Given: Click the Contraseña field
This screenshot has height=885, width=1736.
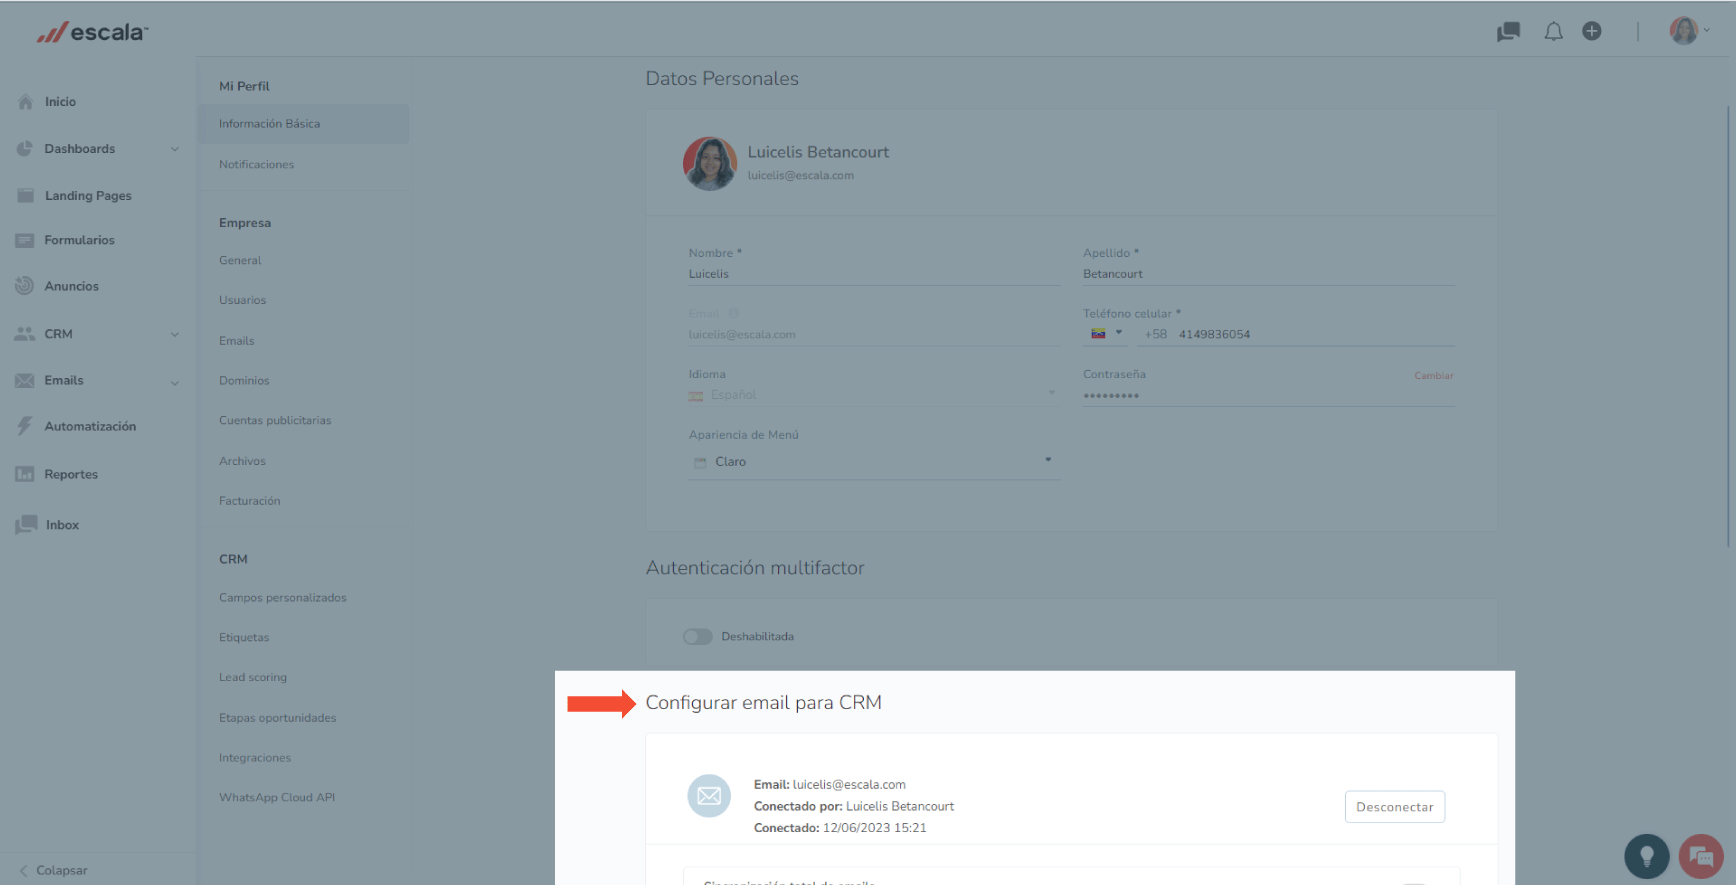Looking at the screenshot, I should (1268, 396).
